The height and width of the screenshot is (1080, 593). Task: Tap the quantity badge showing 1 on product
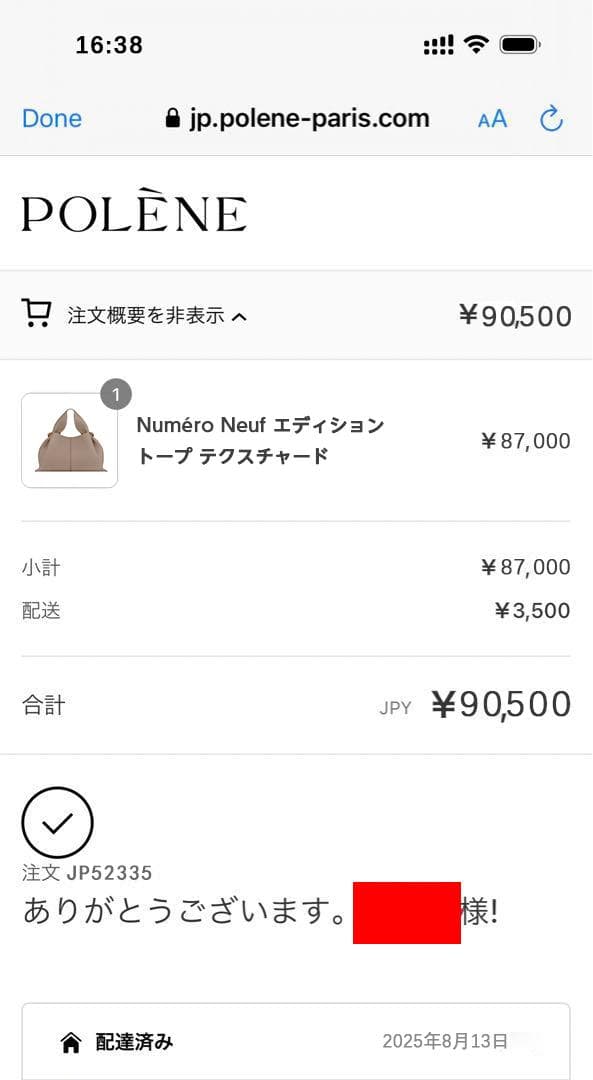point(115,395)
